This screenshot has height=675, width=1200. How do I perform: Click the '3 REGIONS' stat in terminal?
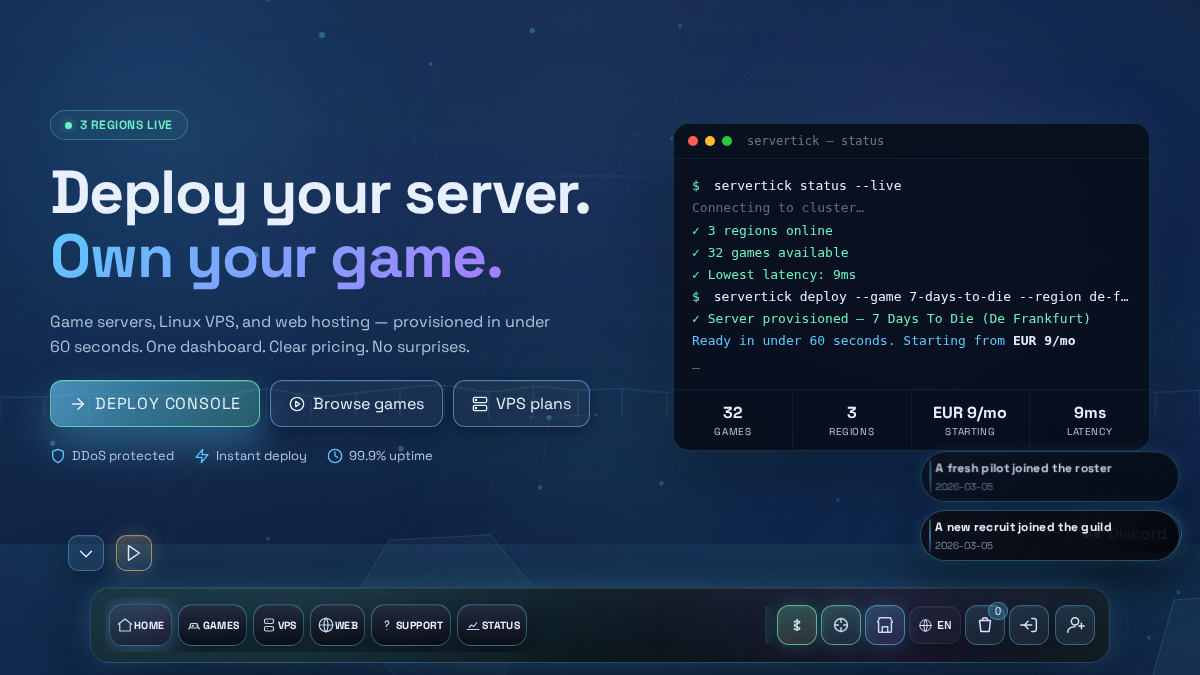pos(852,420)
